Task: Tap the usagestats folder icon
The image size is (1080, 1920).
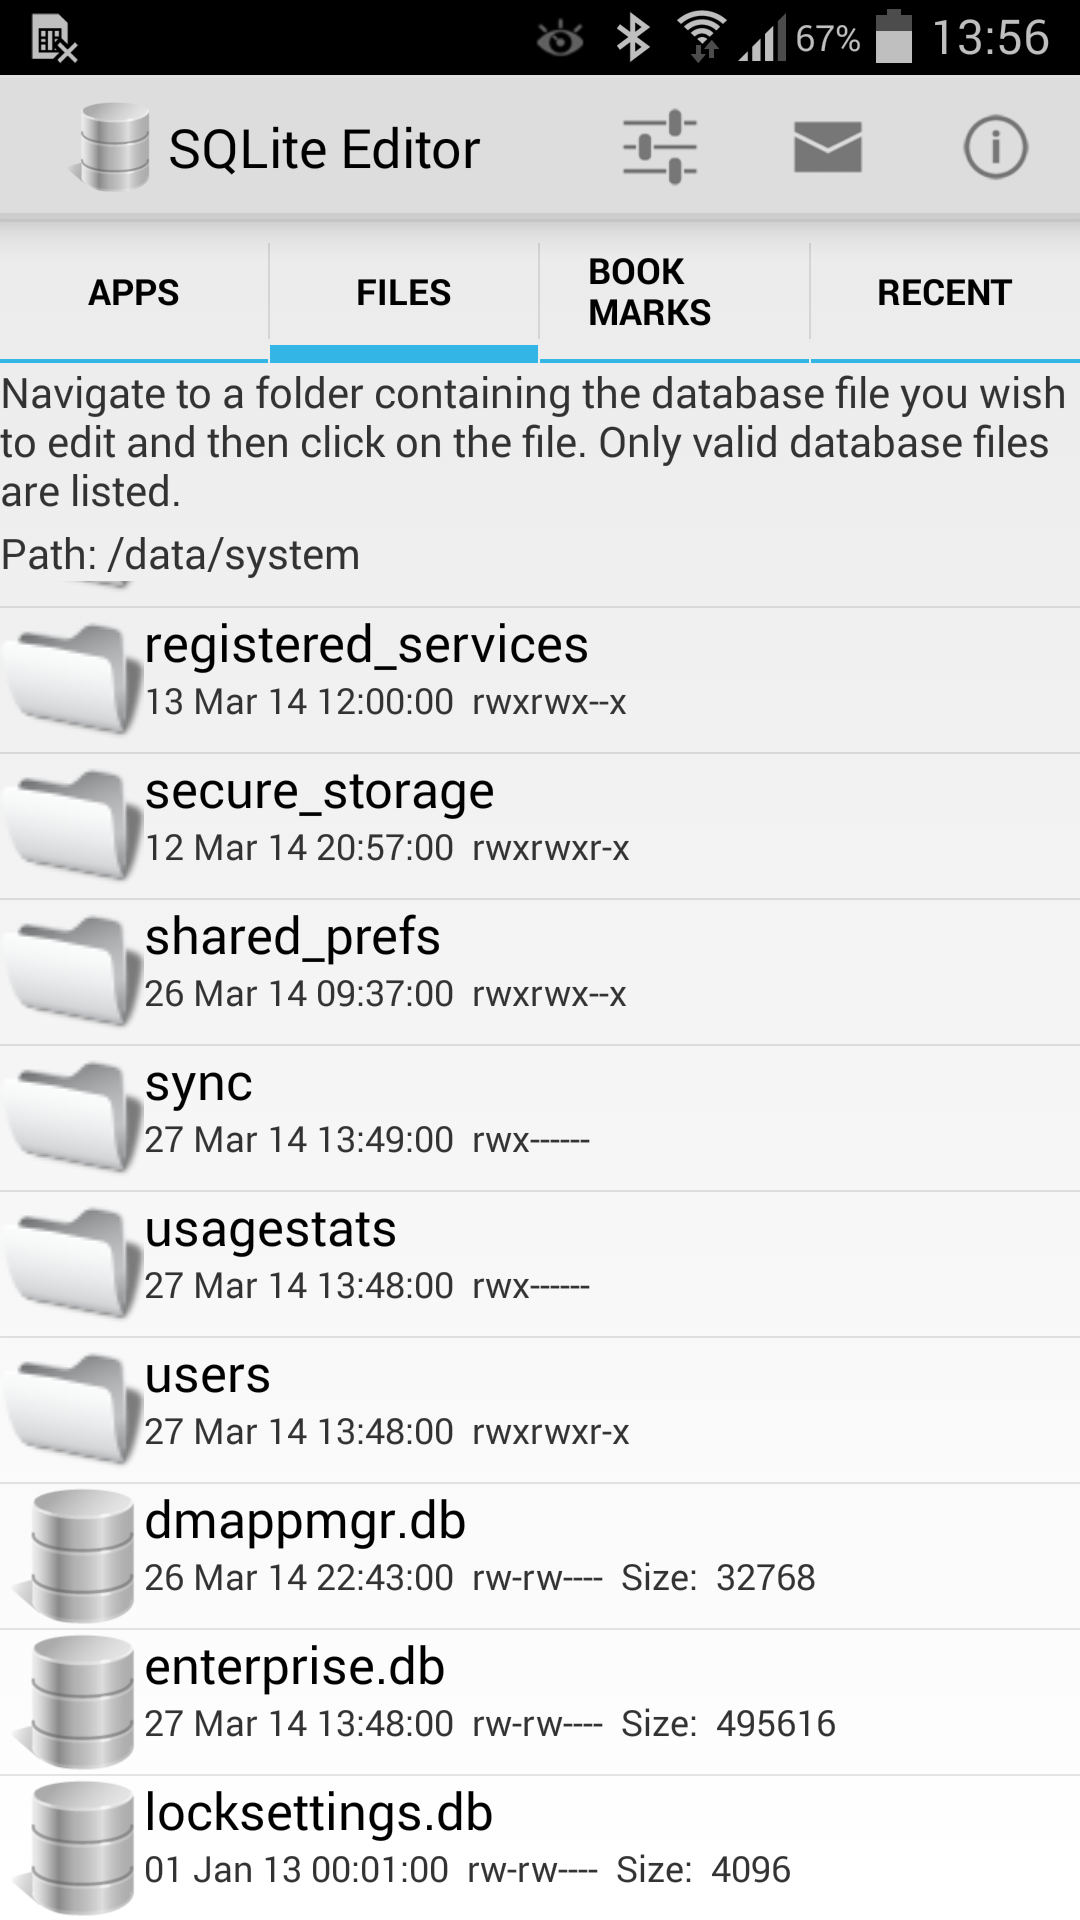Action: tap(72, 1263)
